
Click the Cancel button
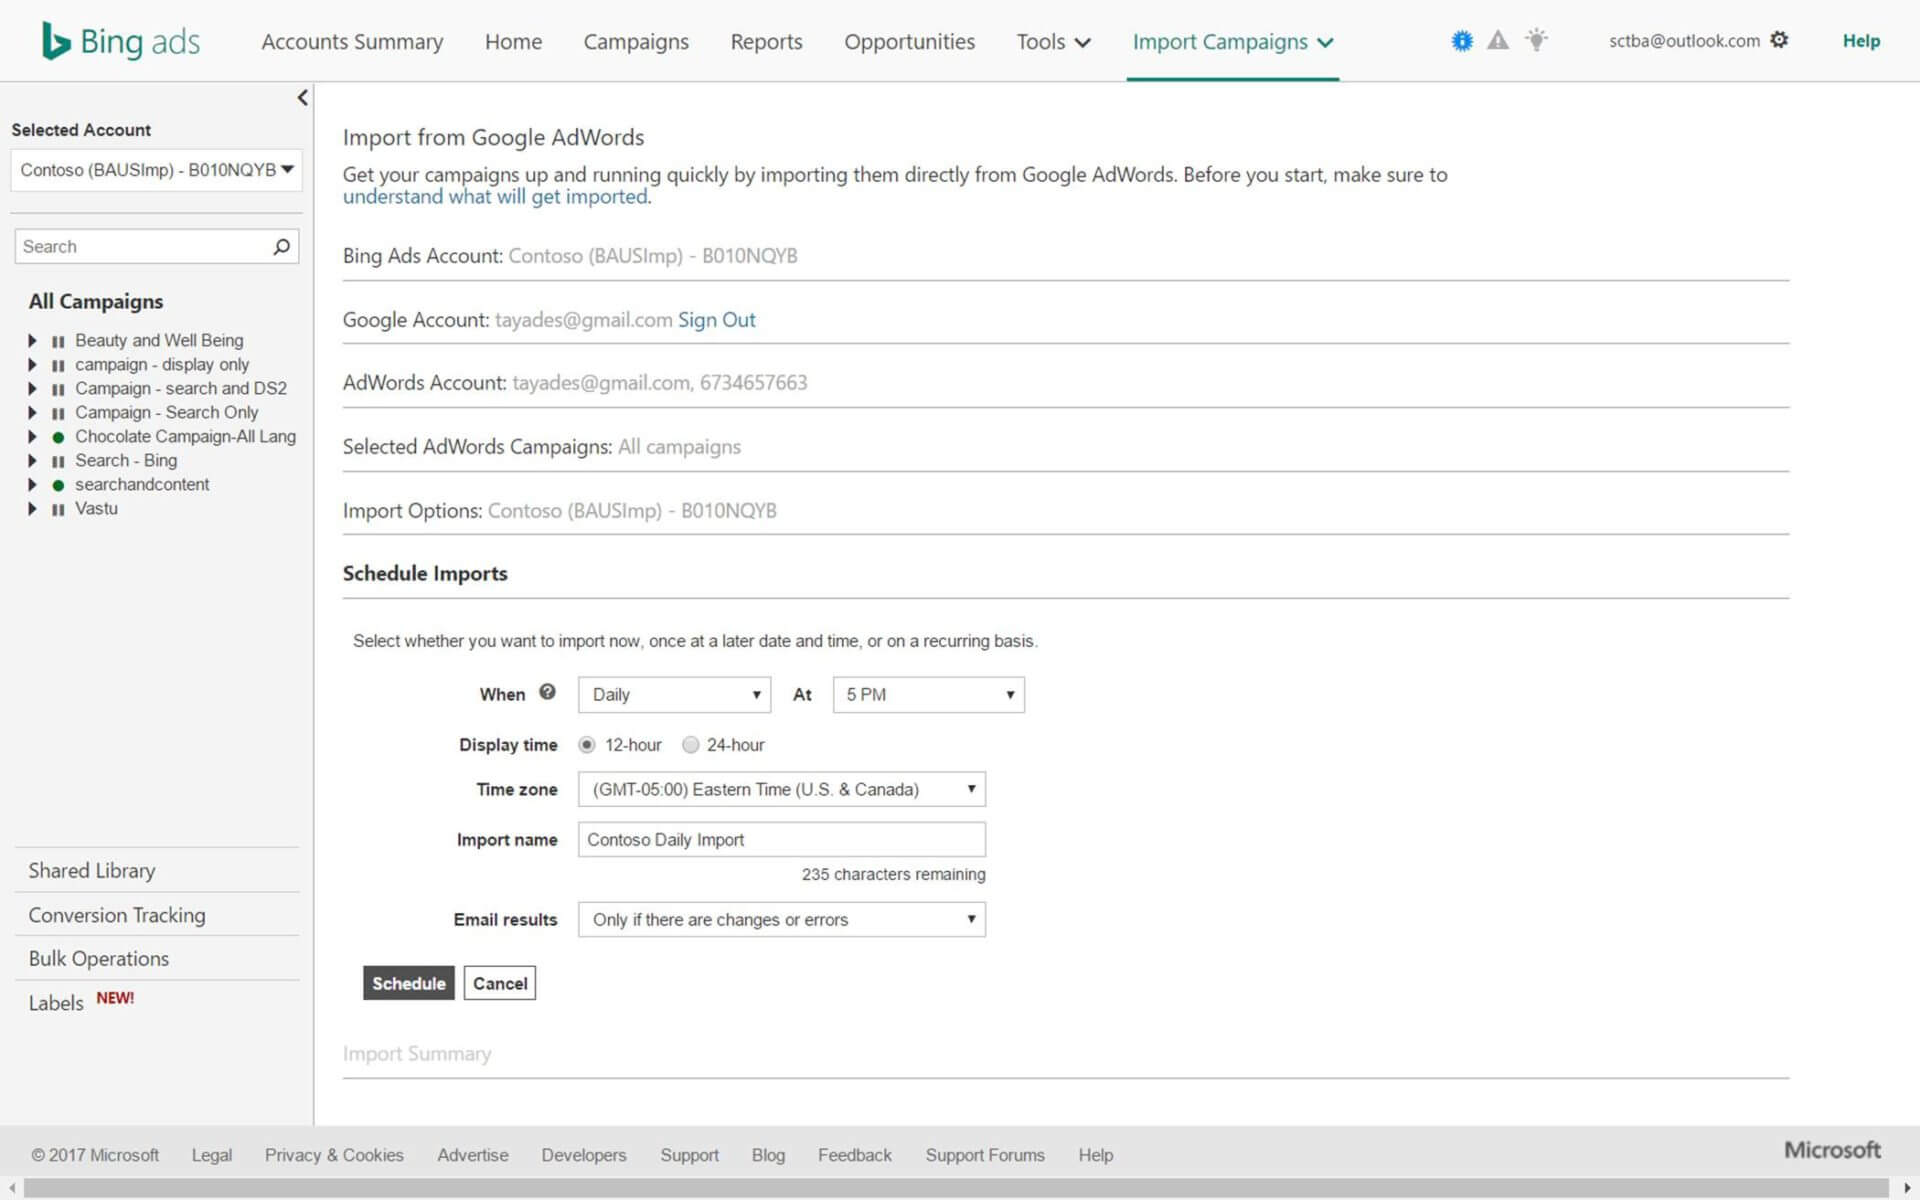click(500, 983)
